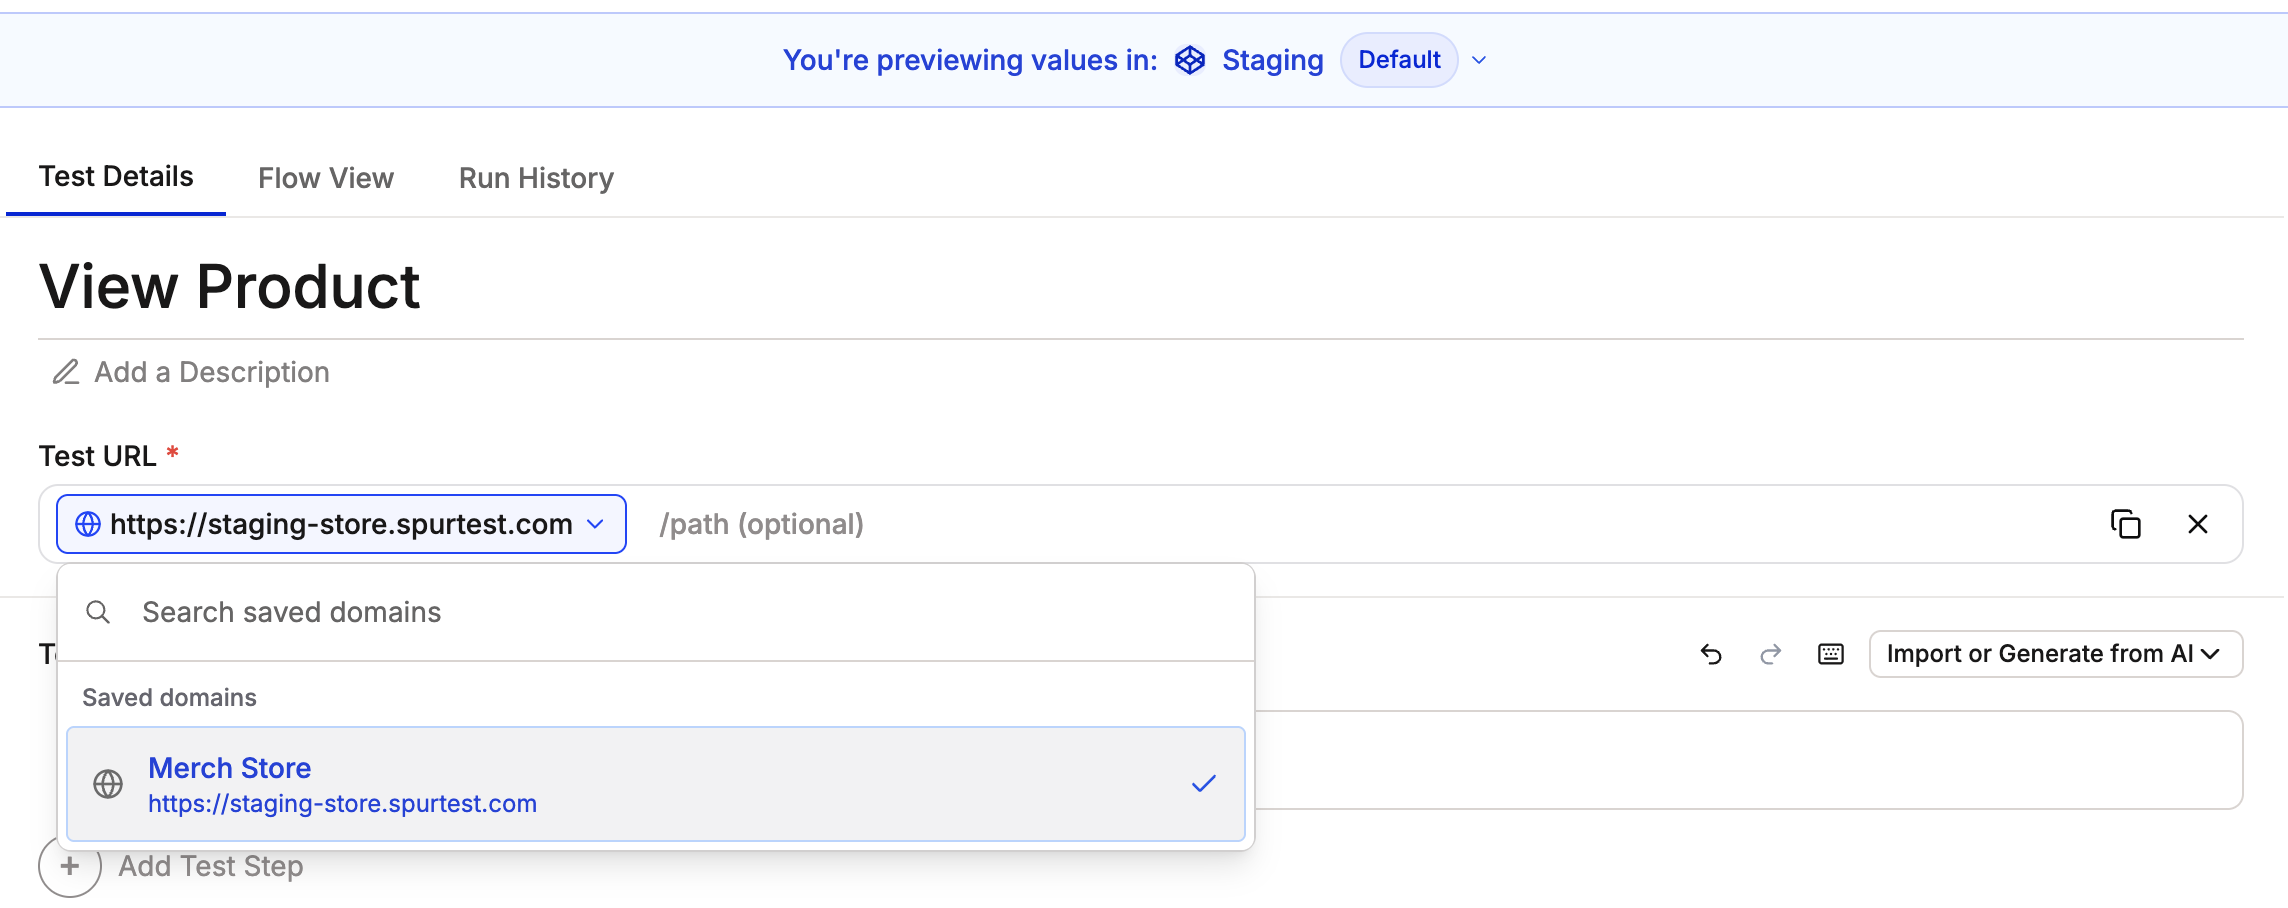Click the search magnifier icon
The height and width of the screenshot is (908, 2288).
98,612
